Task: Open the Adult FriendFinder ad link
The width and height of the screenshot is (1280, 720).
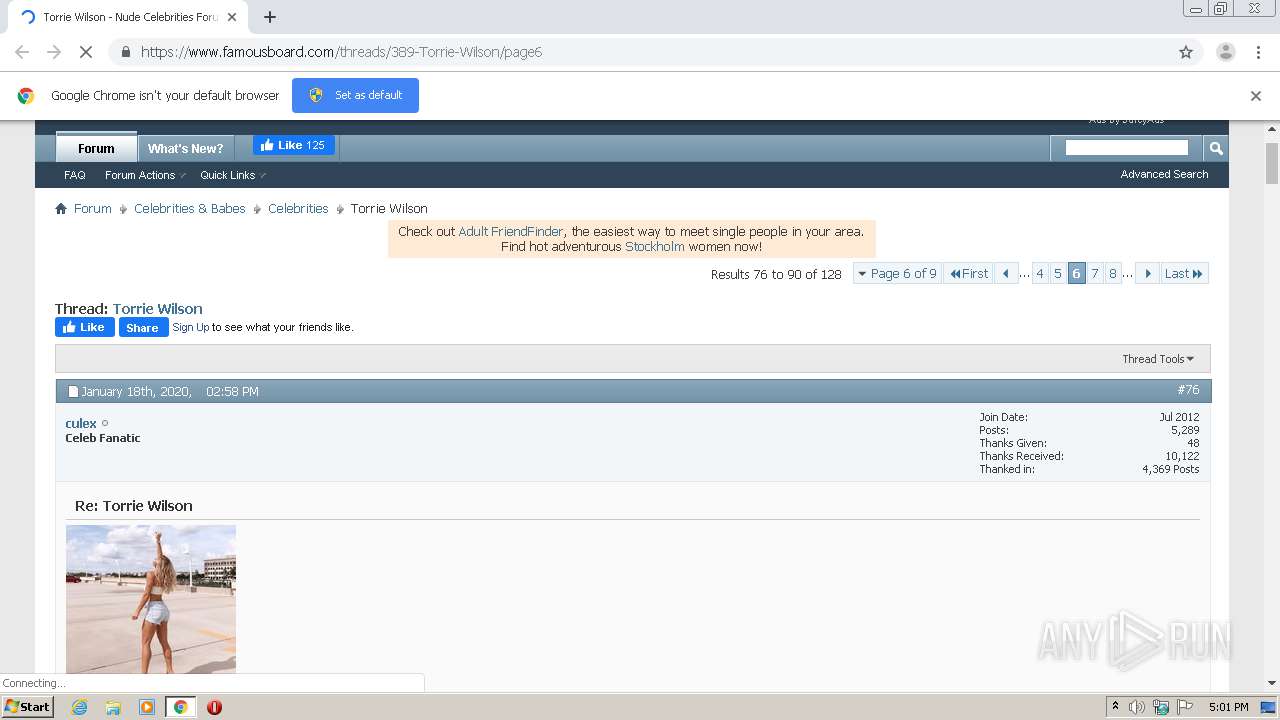Action: pos(511,231)
